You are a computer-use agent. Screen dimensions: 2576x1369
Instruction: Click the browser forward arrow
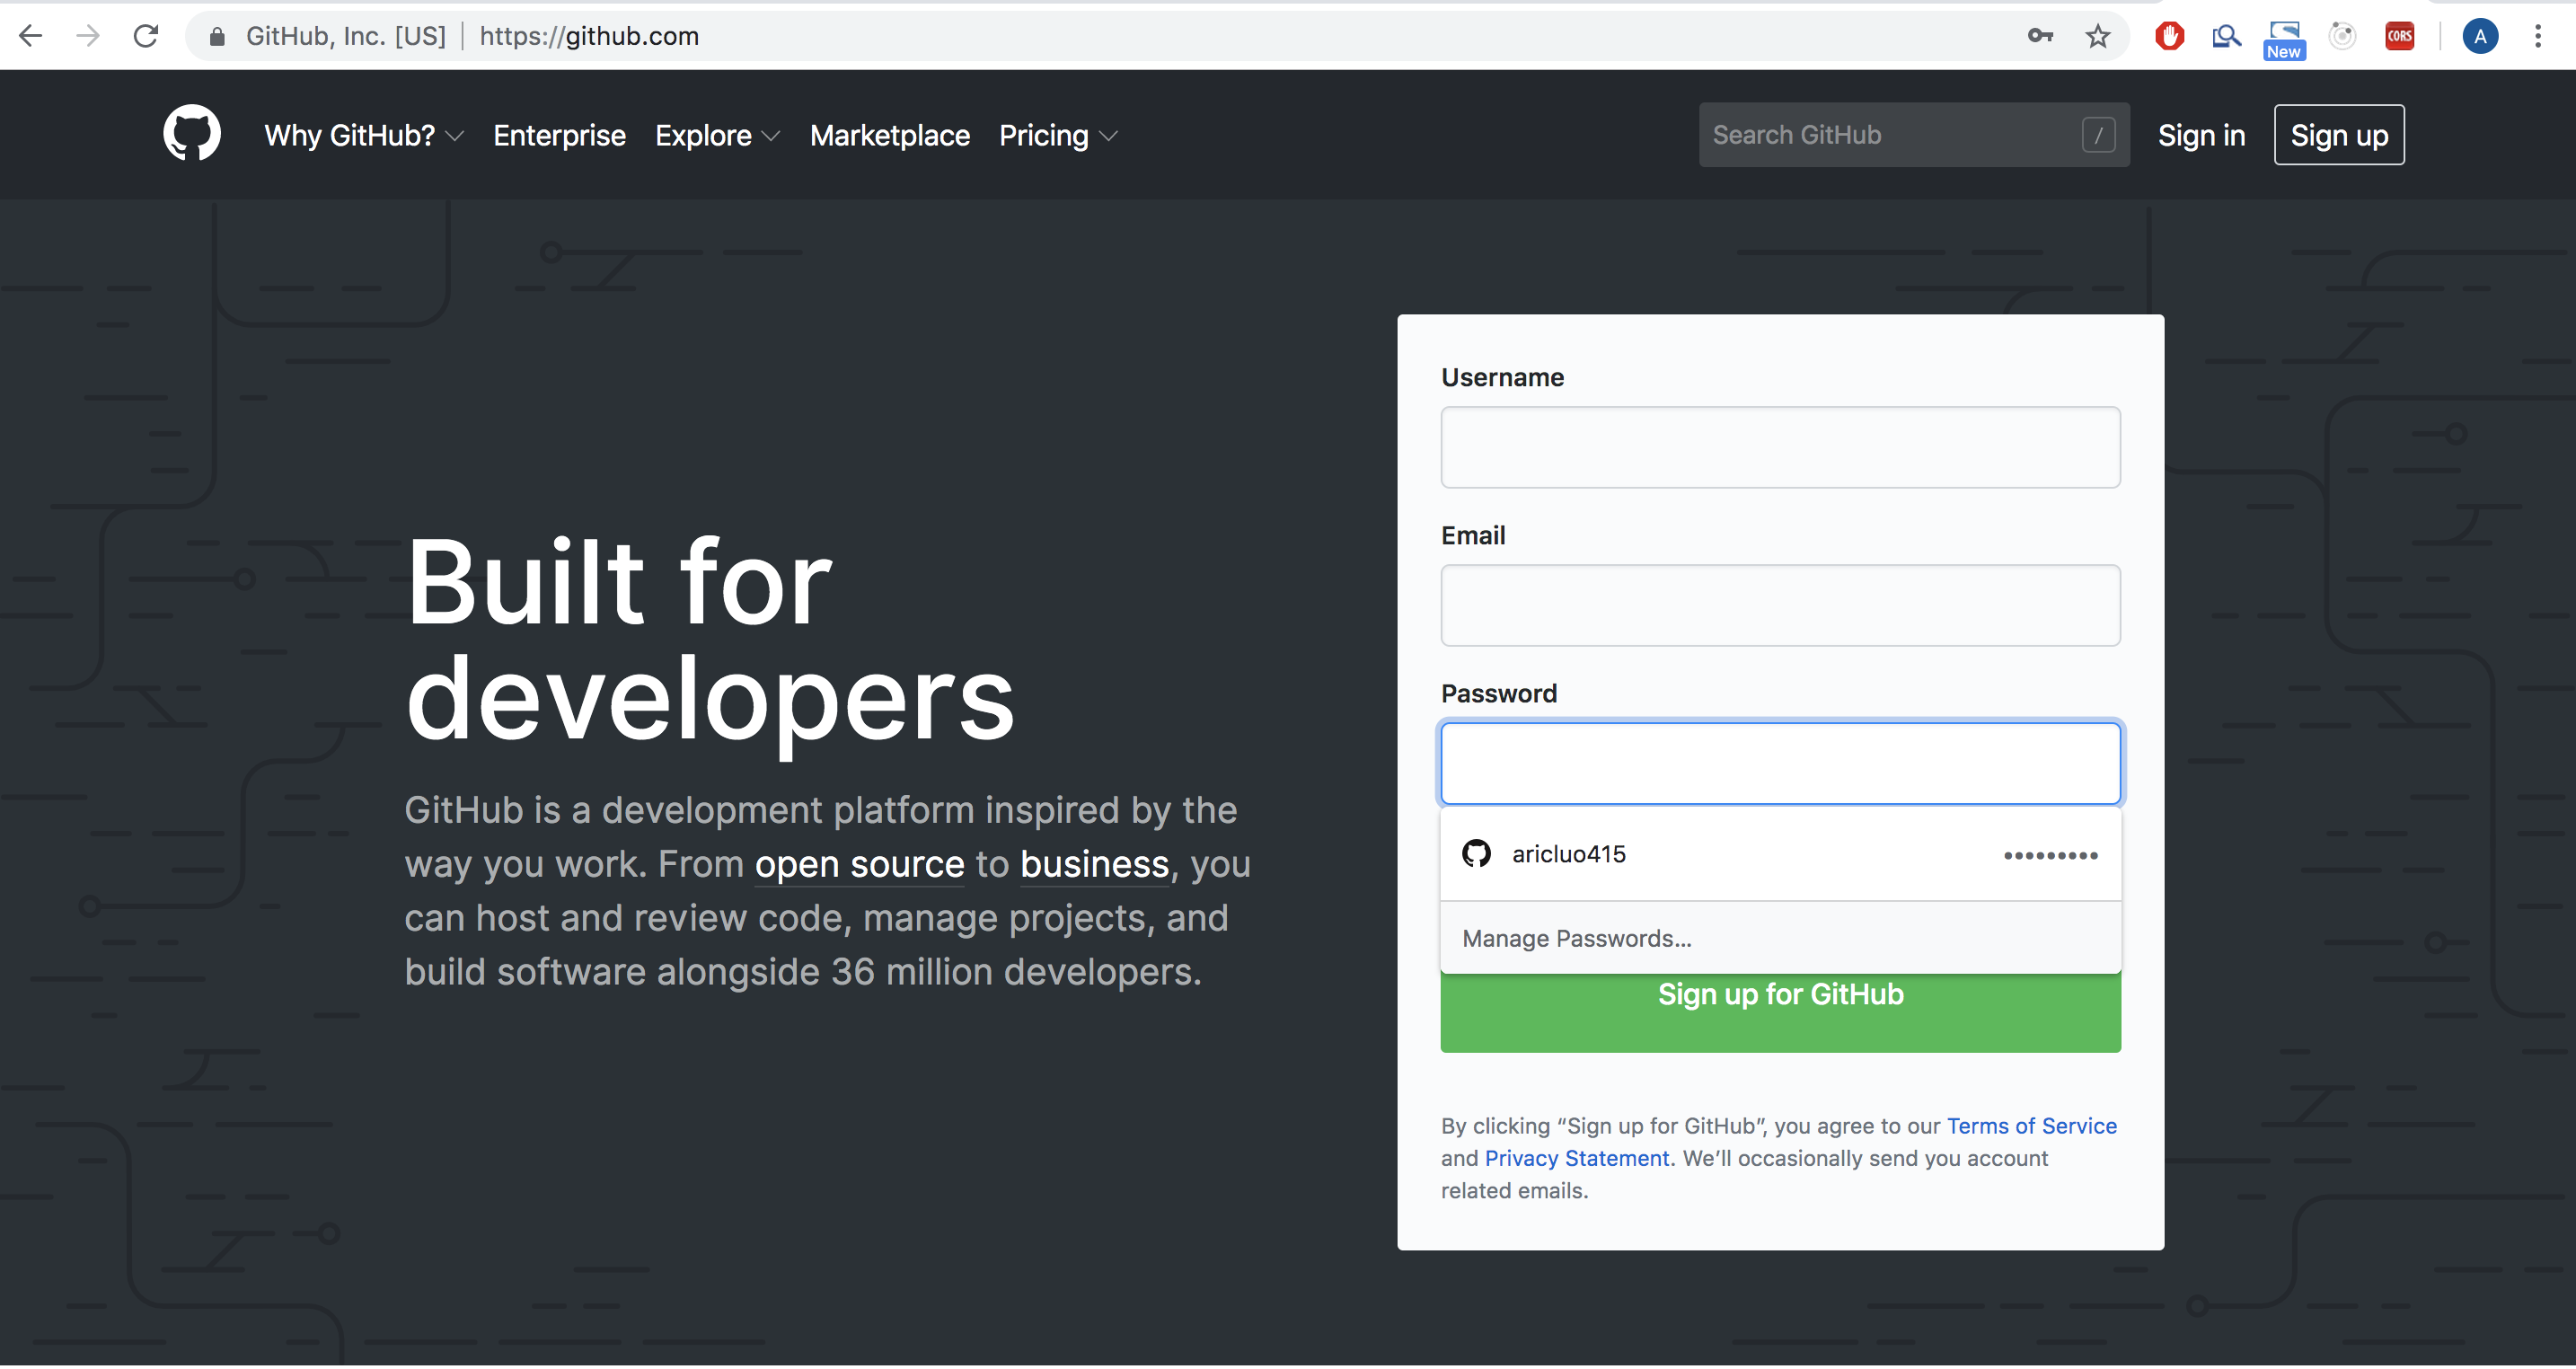click(x=88, y=36)
